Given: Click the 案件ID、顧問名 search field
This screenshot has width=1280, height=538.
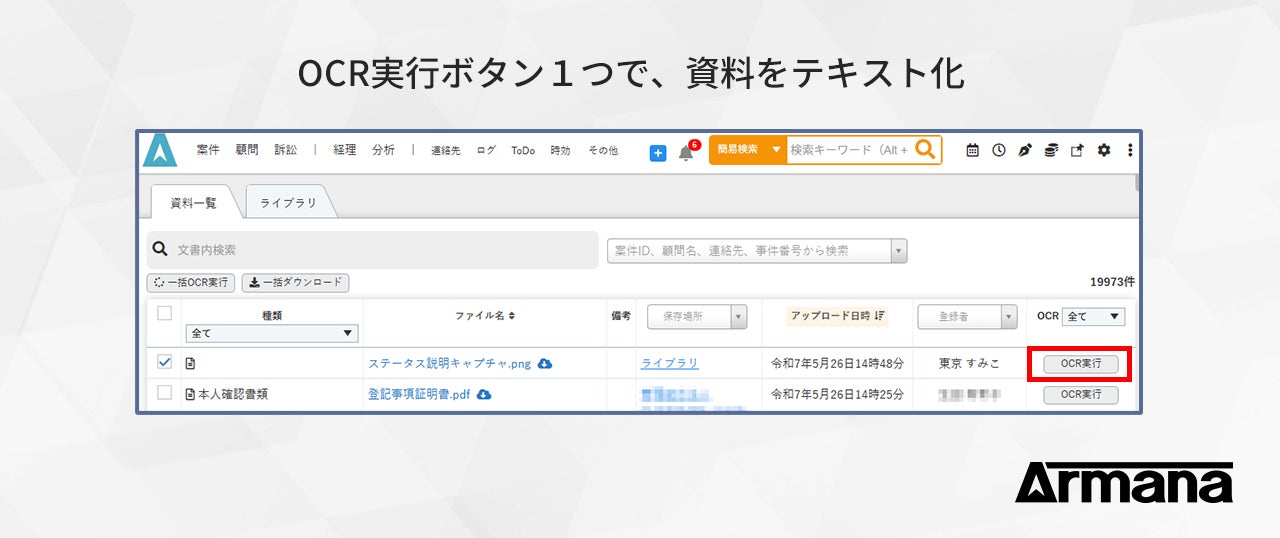Looking at the screenshot, I should [x=749, y=251].
